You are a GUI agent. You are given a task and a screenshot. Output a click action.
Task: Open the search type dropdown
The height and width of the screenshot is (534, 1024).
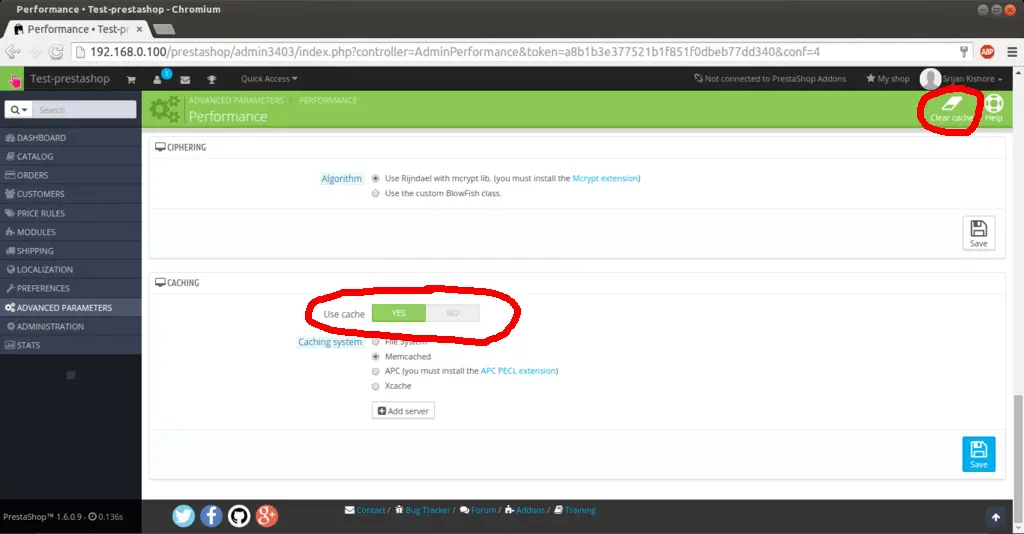coord(18,110)
